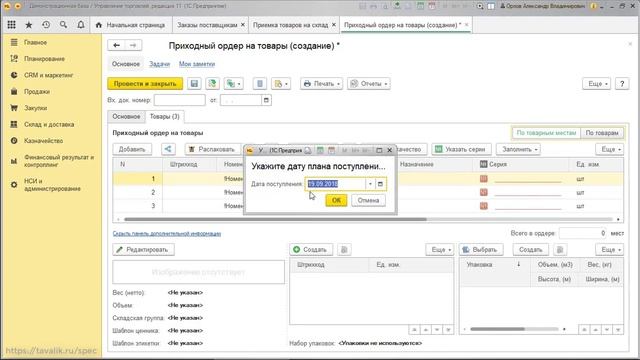The width and height of the screenshot is (640, 360).
Task: Go to Начальная страница home tab
Action: (x=131, y=25)
